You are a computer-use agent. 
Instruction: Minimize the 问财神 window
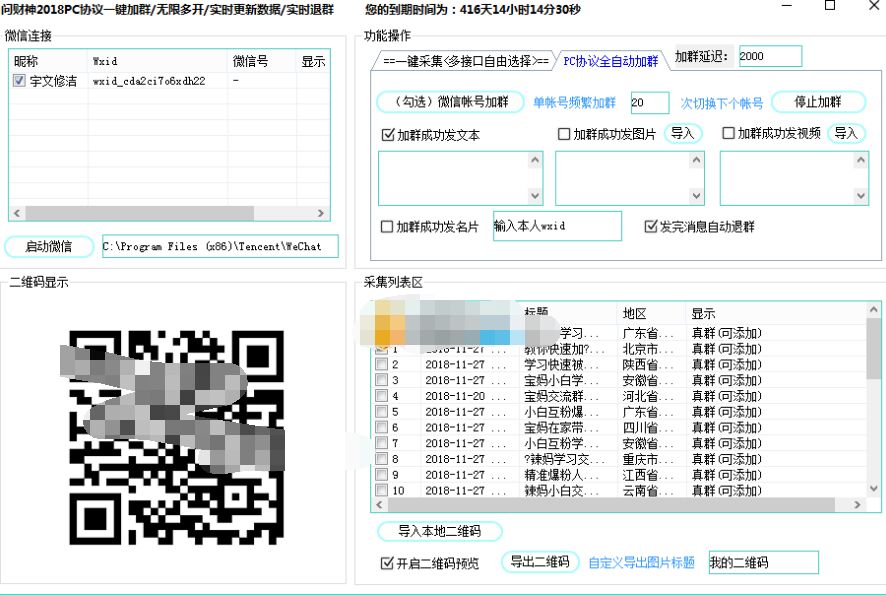tap(786, 6)
